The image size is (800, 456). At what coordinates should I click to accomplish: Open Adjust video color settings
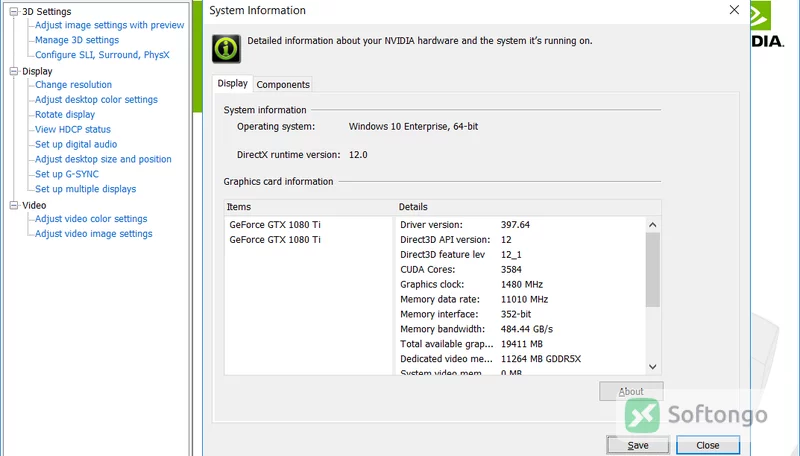click(91, 219)
